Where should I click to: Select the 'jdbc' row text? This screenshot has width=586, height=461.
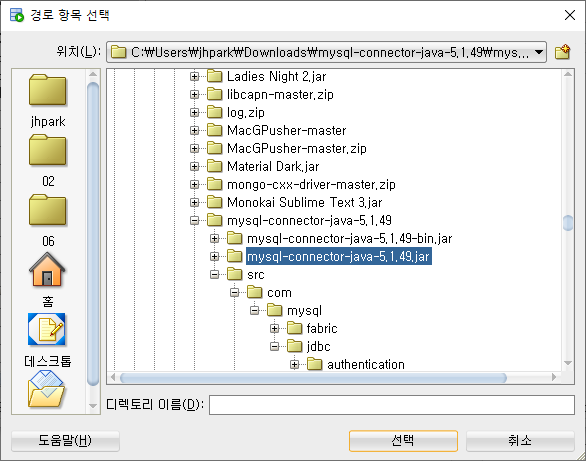(x=318, y=346)
